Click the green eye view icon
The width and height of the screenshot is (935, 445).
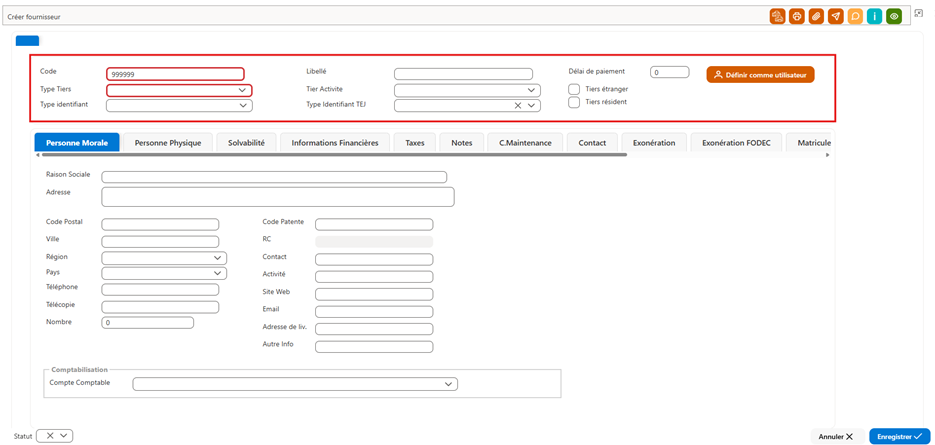click(x=893, y=16)
